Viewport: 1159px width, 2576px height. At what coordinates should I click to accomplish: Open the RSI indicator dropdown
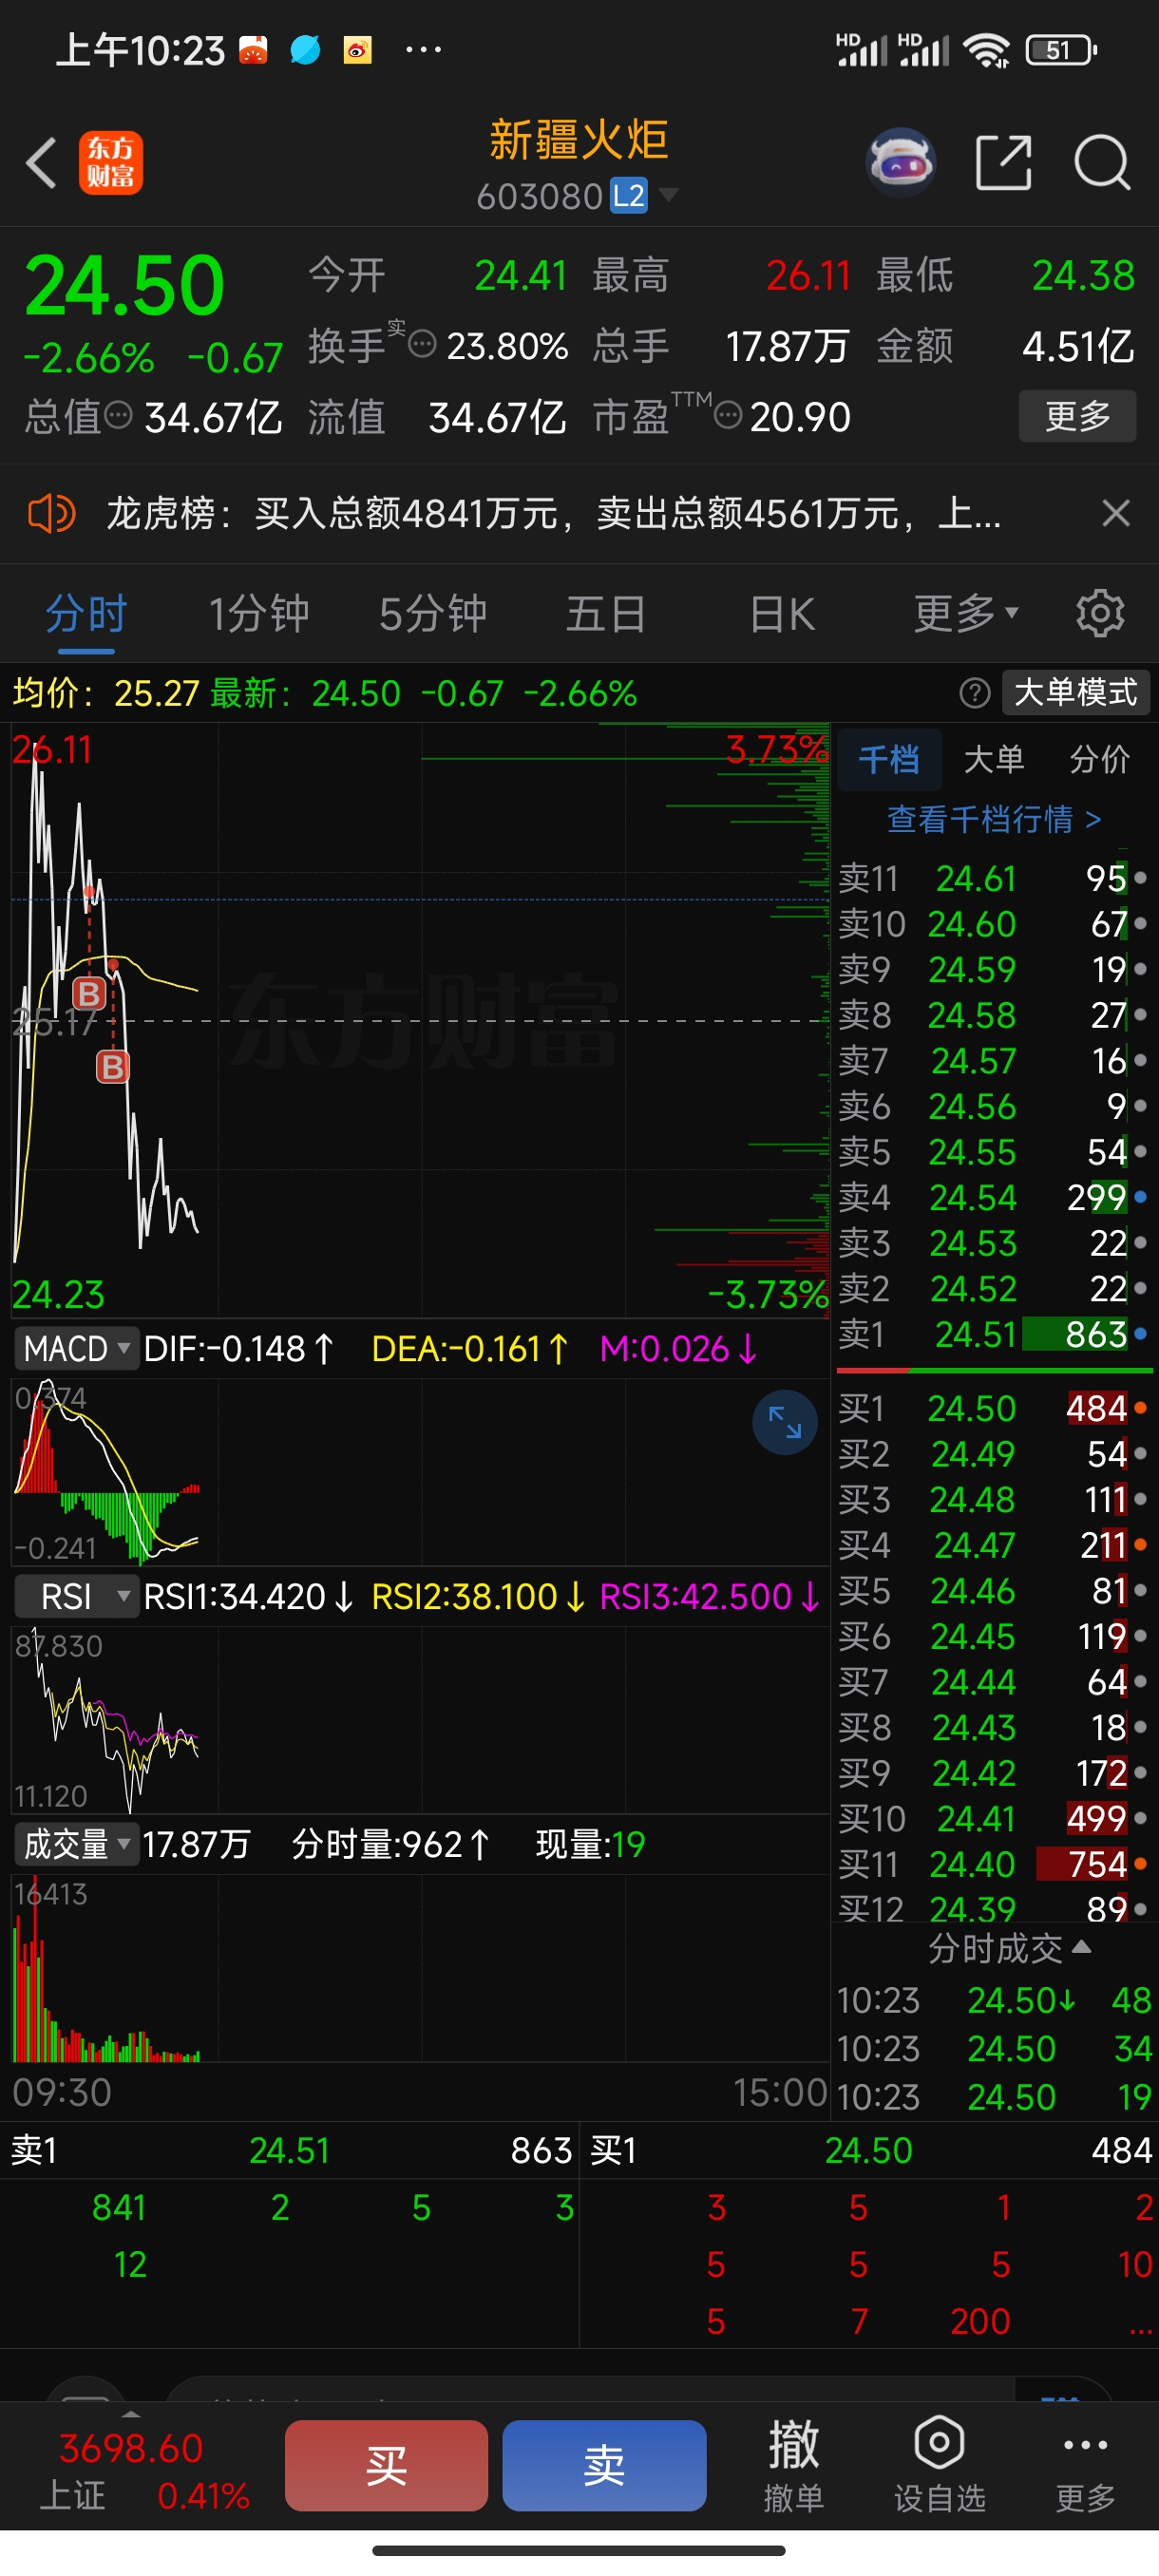pyautogui.click(x=76, y=1597)
